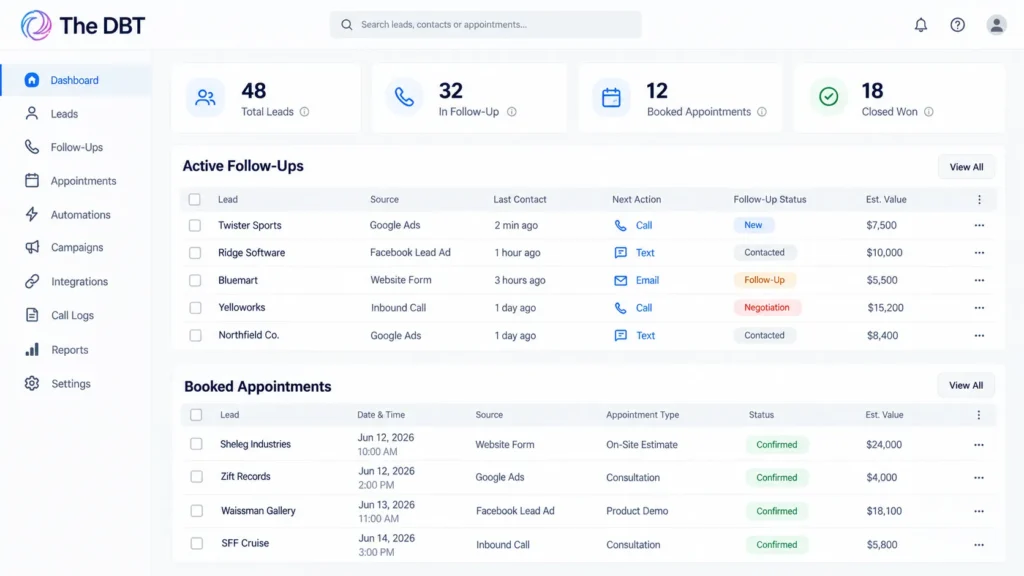1024x576 pixels.
Task: Click the In Follow-Up phone icon
Action: tap(404, 97)
